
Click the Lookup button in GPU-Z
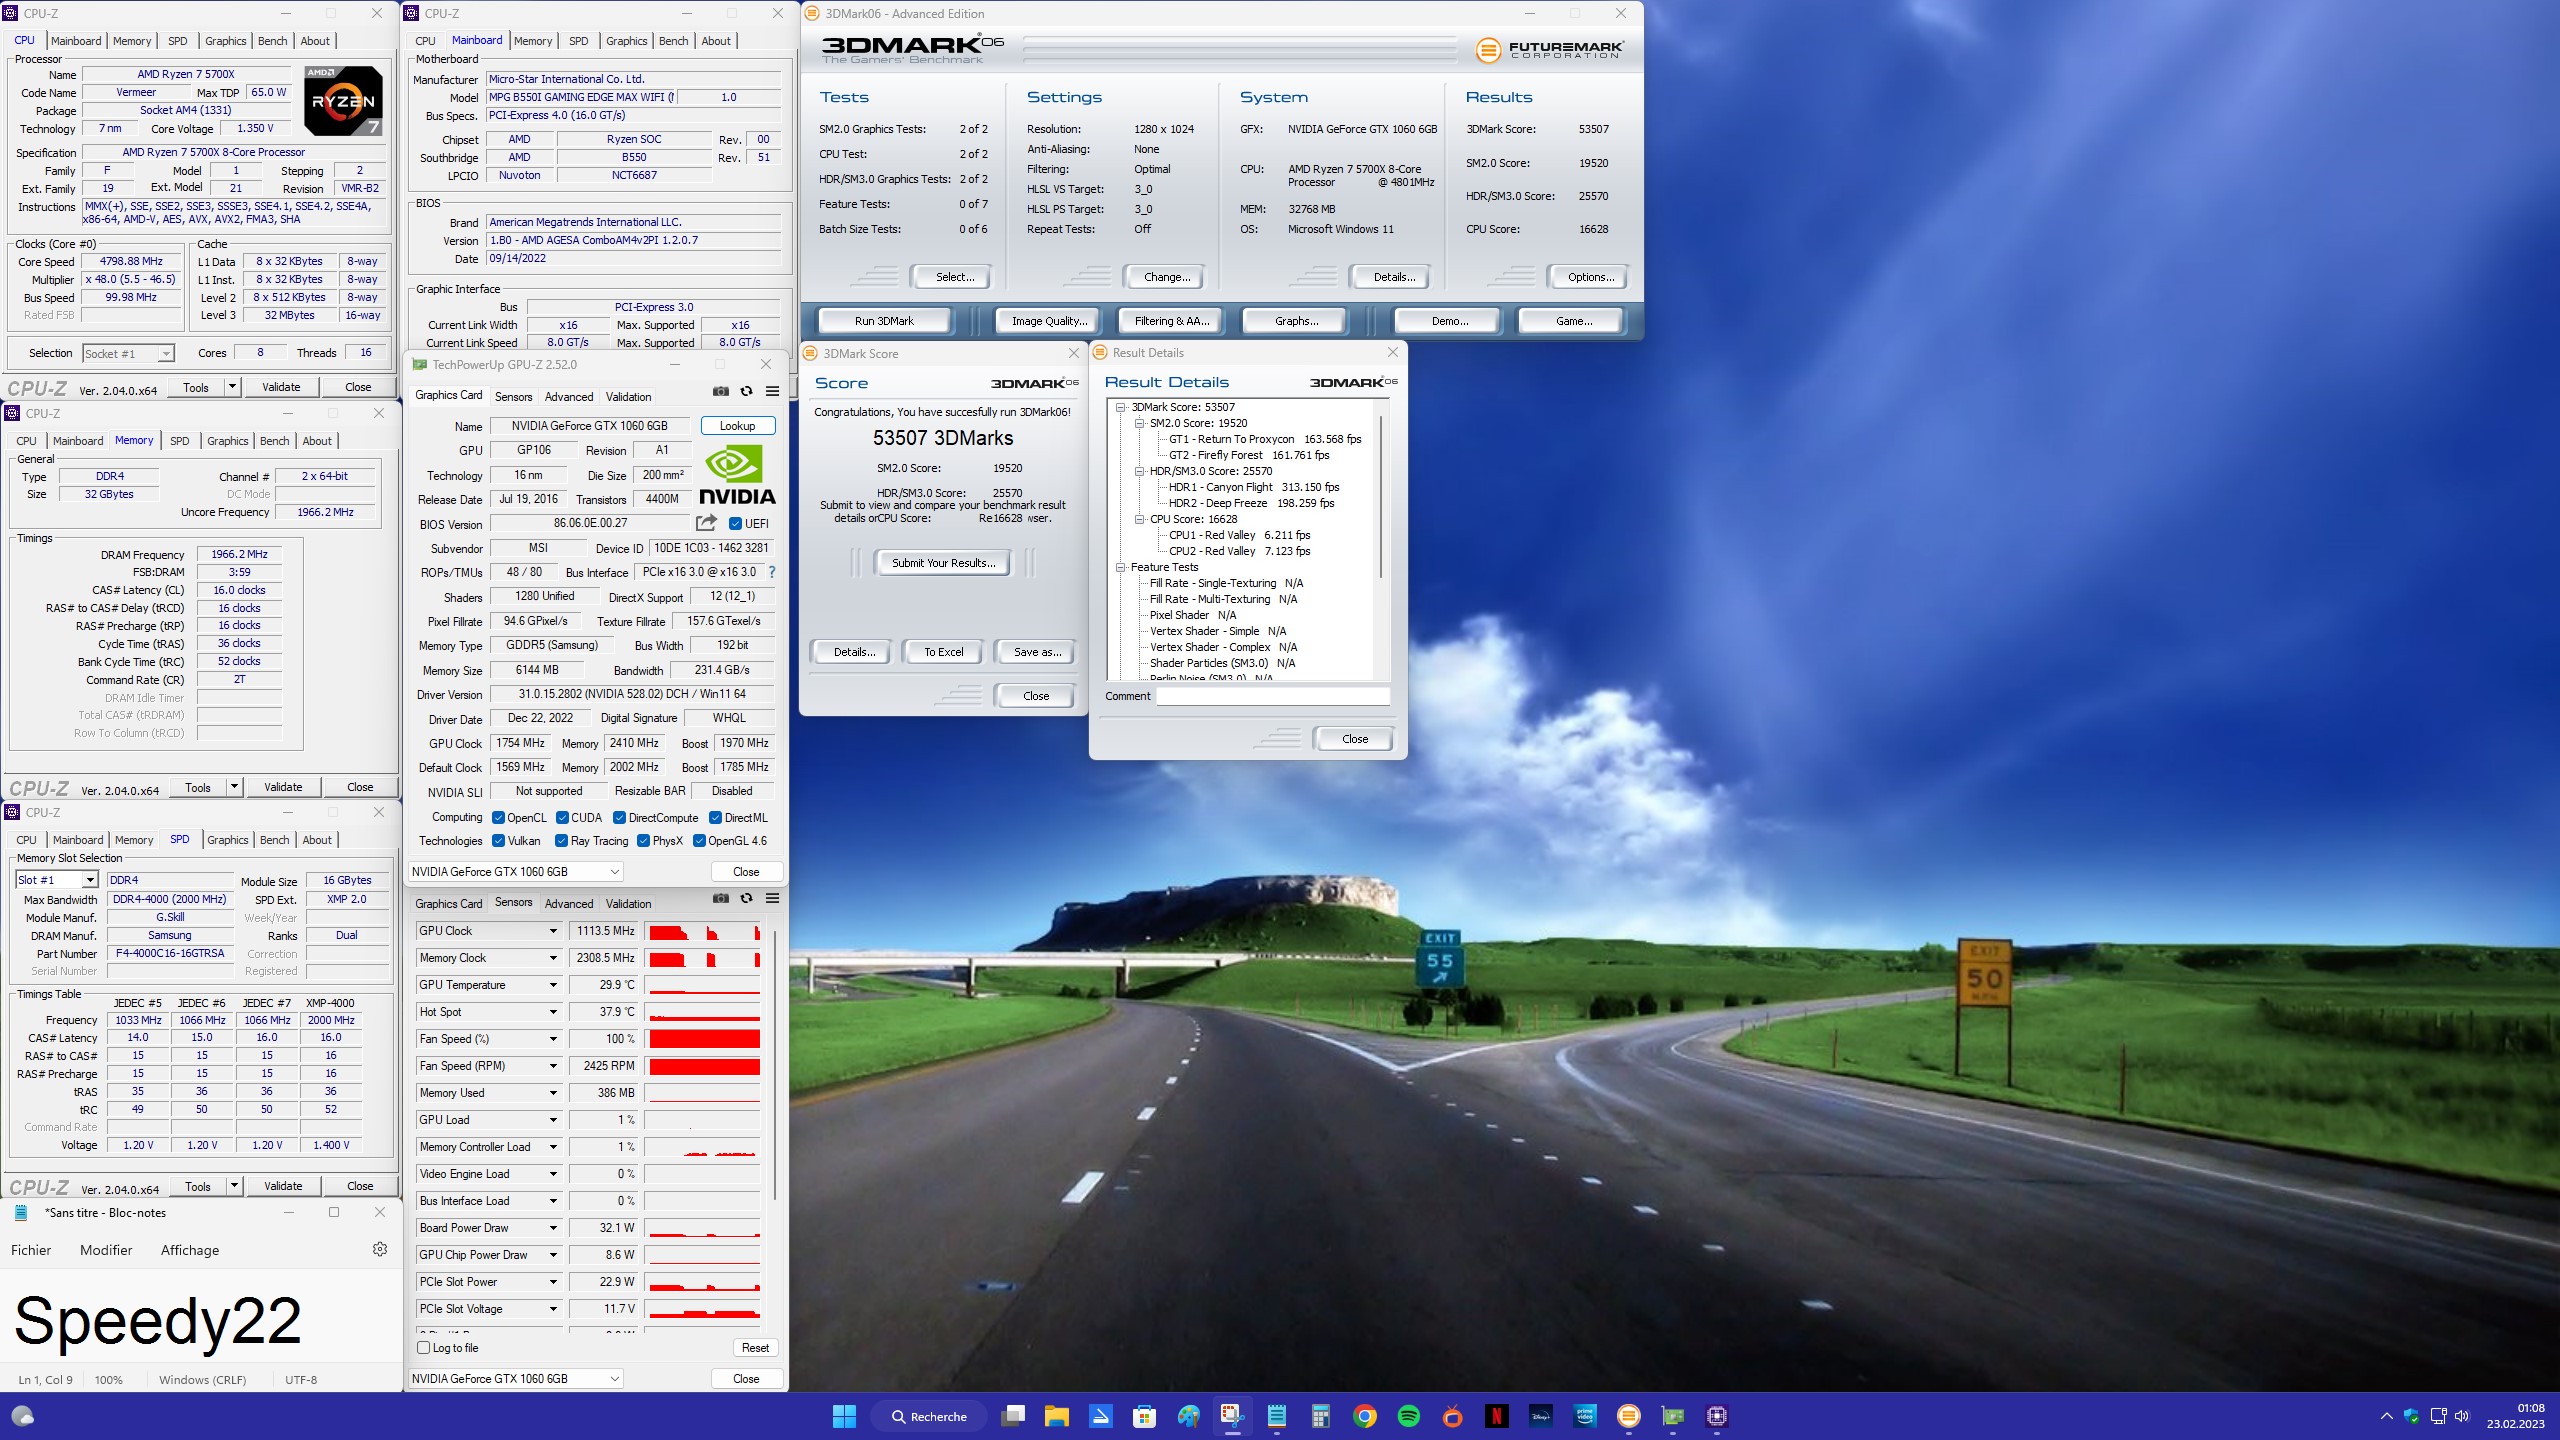click(737, 426)
